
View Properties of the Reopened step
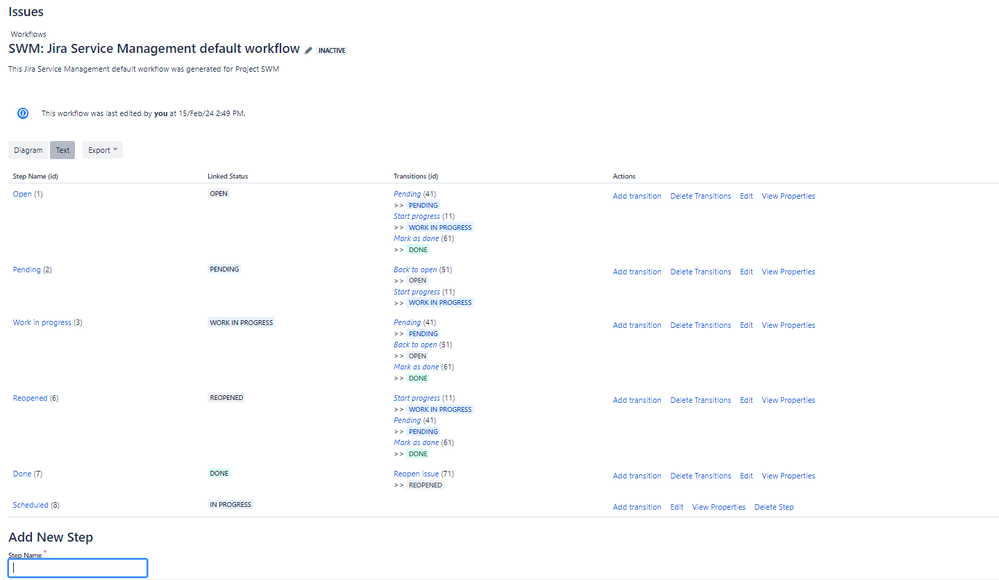click(789, 400)
